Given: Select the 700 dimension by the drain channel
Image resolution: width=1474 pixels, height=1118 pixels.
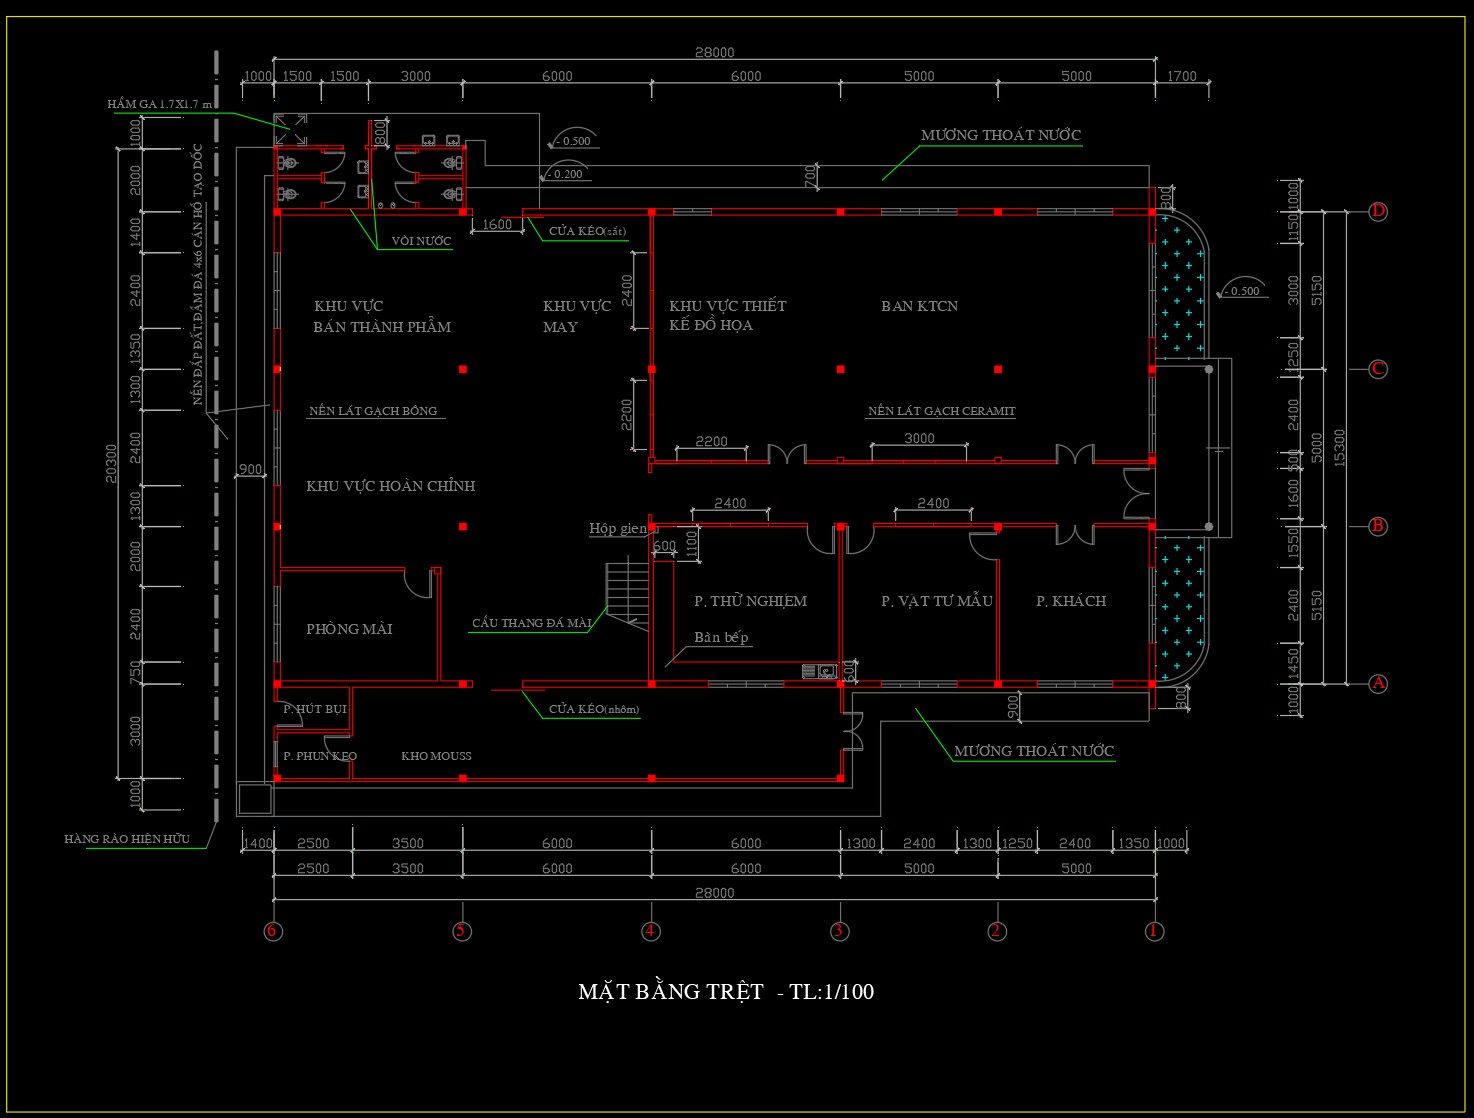Looking at the screenshot, I should (x=810, y=176).
